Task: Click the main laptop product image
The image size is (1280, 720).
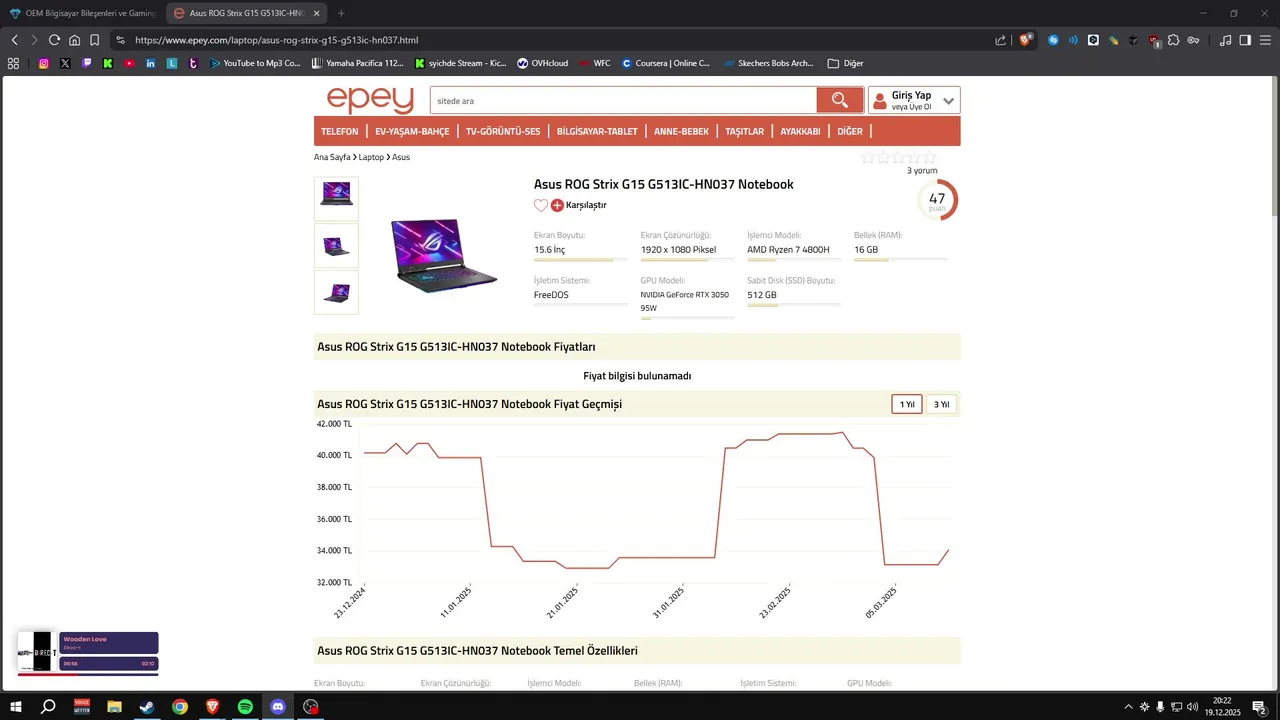Action: pos(444,255)
